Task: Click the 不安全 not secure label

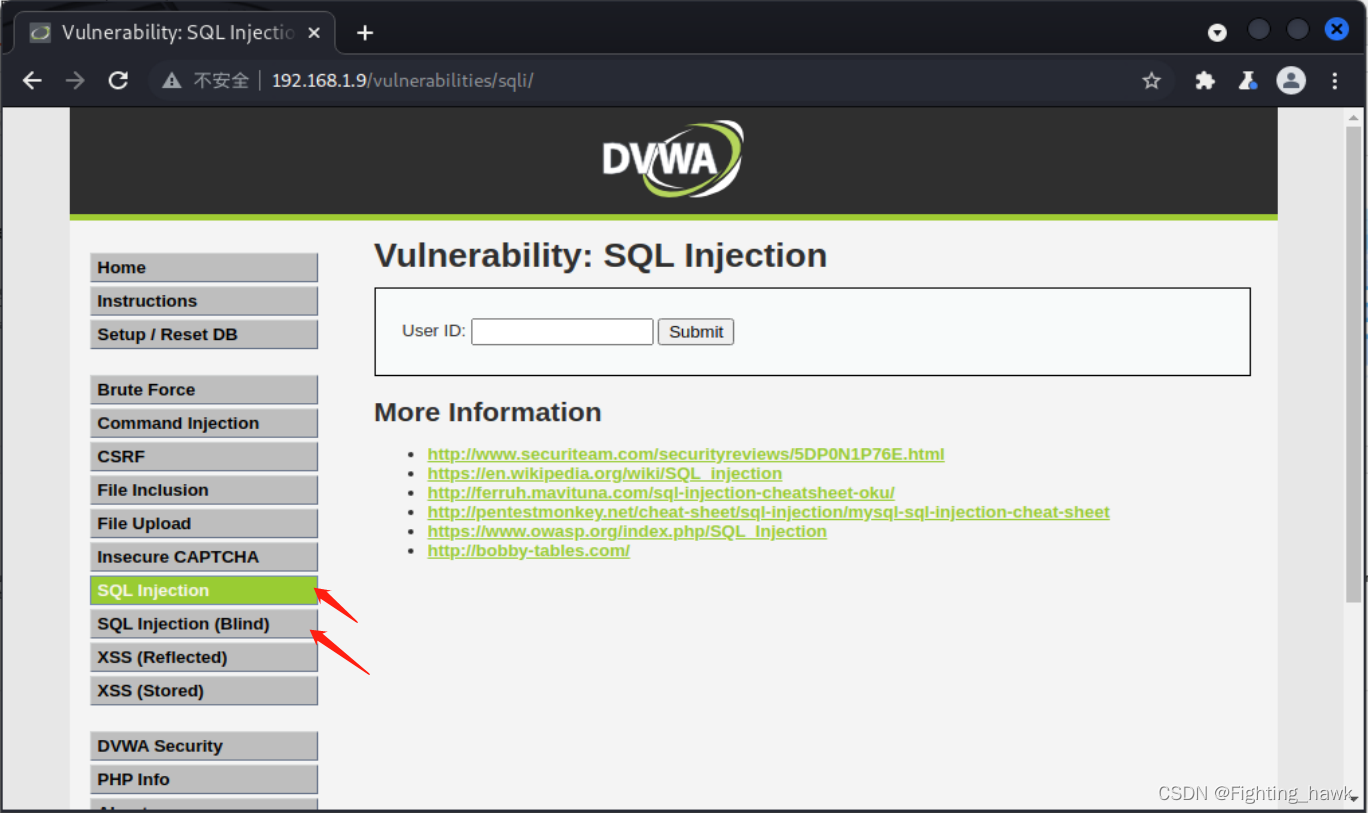Action: point(221,81)
